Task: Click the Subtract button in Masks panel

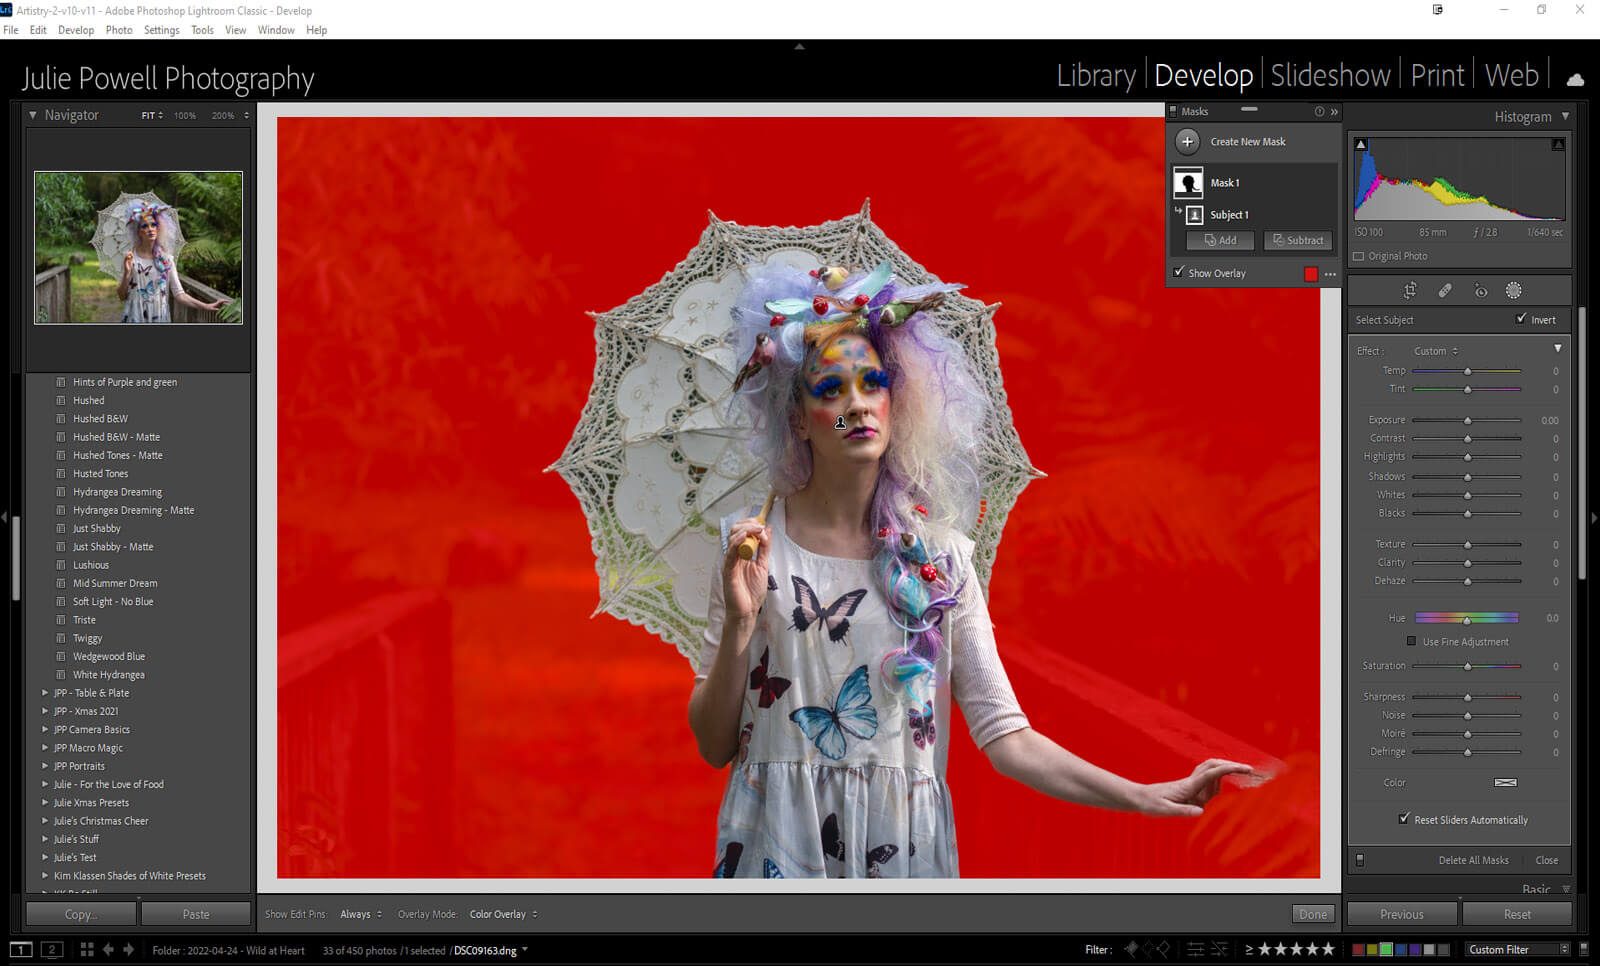Action: (1298, 240)
